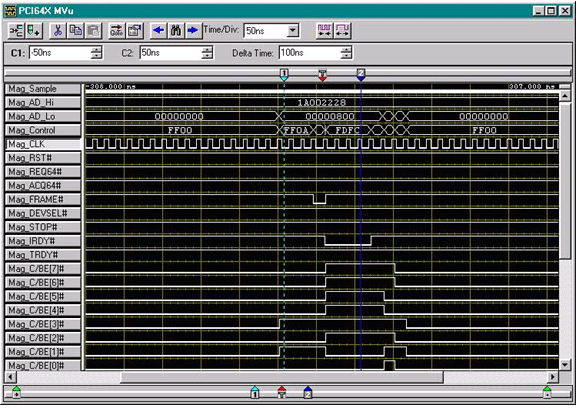
Task: Click the zoom-in waveform compress icon
Action: pyautogui.click(x=324, y=31)
